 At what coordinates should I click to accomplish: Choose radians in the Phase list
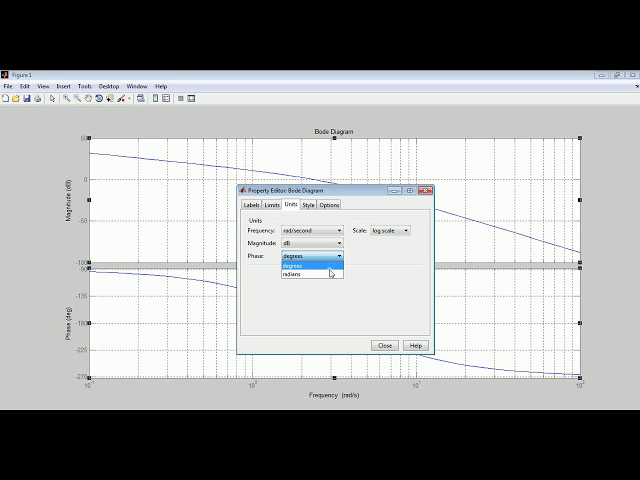coord(312,274)
